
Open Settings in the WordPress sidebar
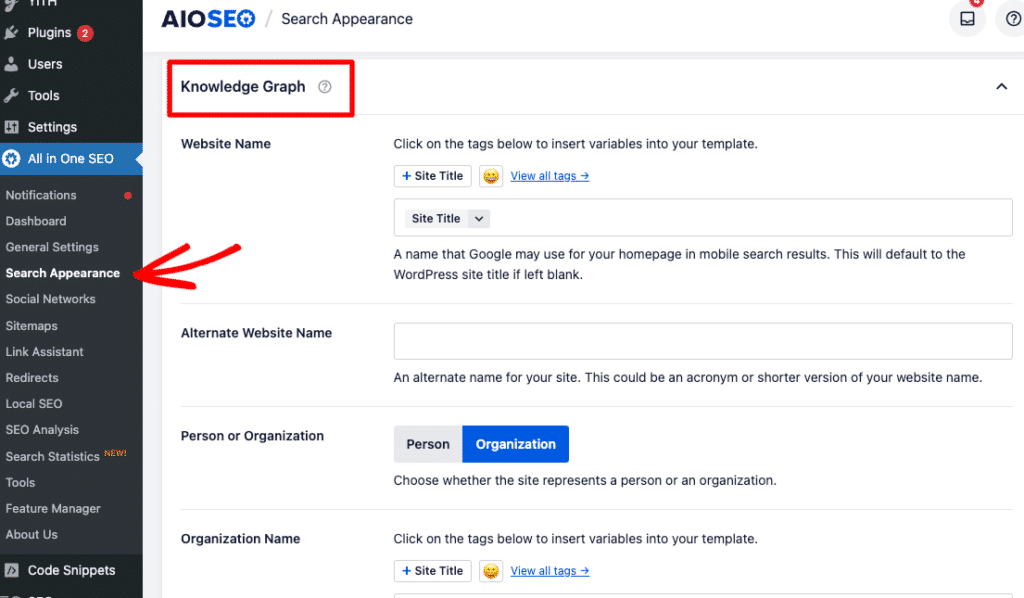coord(52,127)
